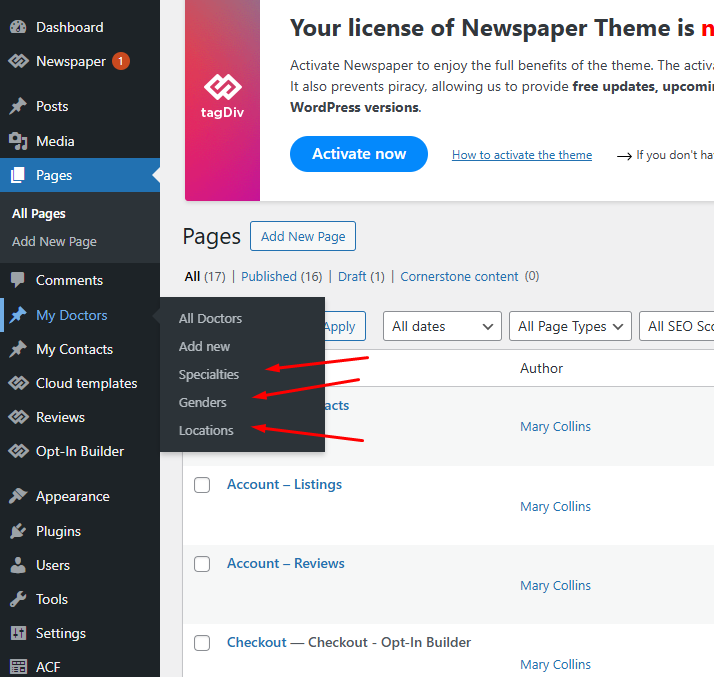
Task: Open All Doctors in the flyout submenu
Action: [x=210, y=318]
